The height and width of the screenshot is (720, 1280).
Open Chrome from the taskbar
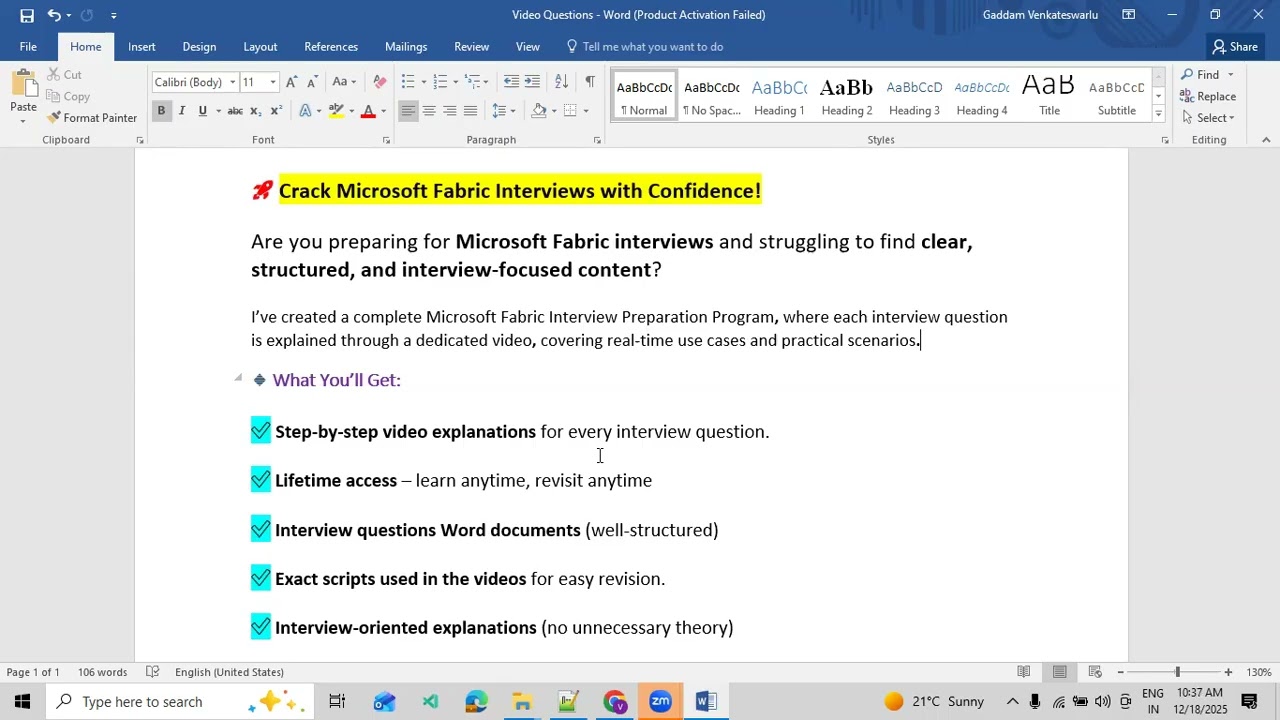click(x=614, y=702)
